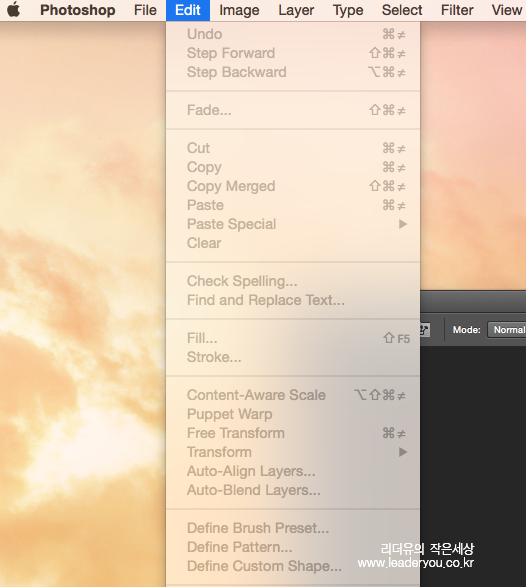Open the Mode dropdown set to Normal
This screenshot has width=526, height=587.
click(507, 330)
